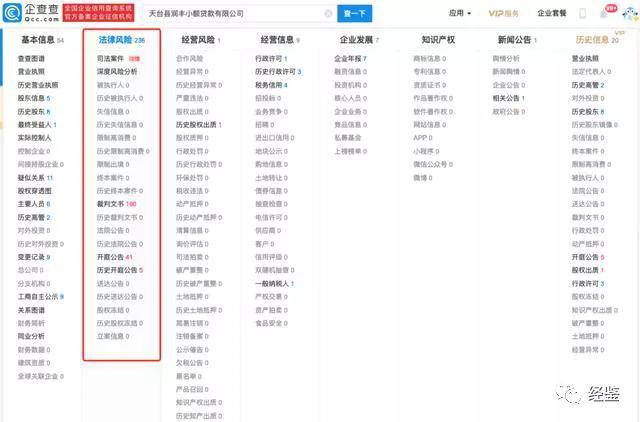Open 股权穿透图 entry
The height and width of the screenshot is (422, 640).
pos(34,191)
